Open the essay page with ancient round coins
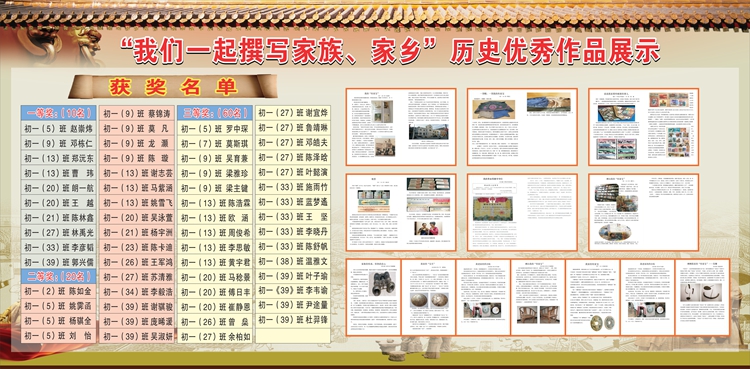 click(593, 297)
